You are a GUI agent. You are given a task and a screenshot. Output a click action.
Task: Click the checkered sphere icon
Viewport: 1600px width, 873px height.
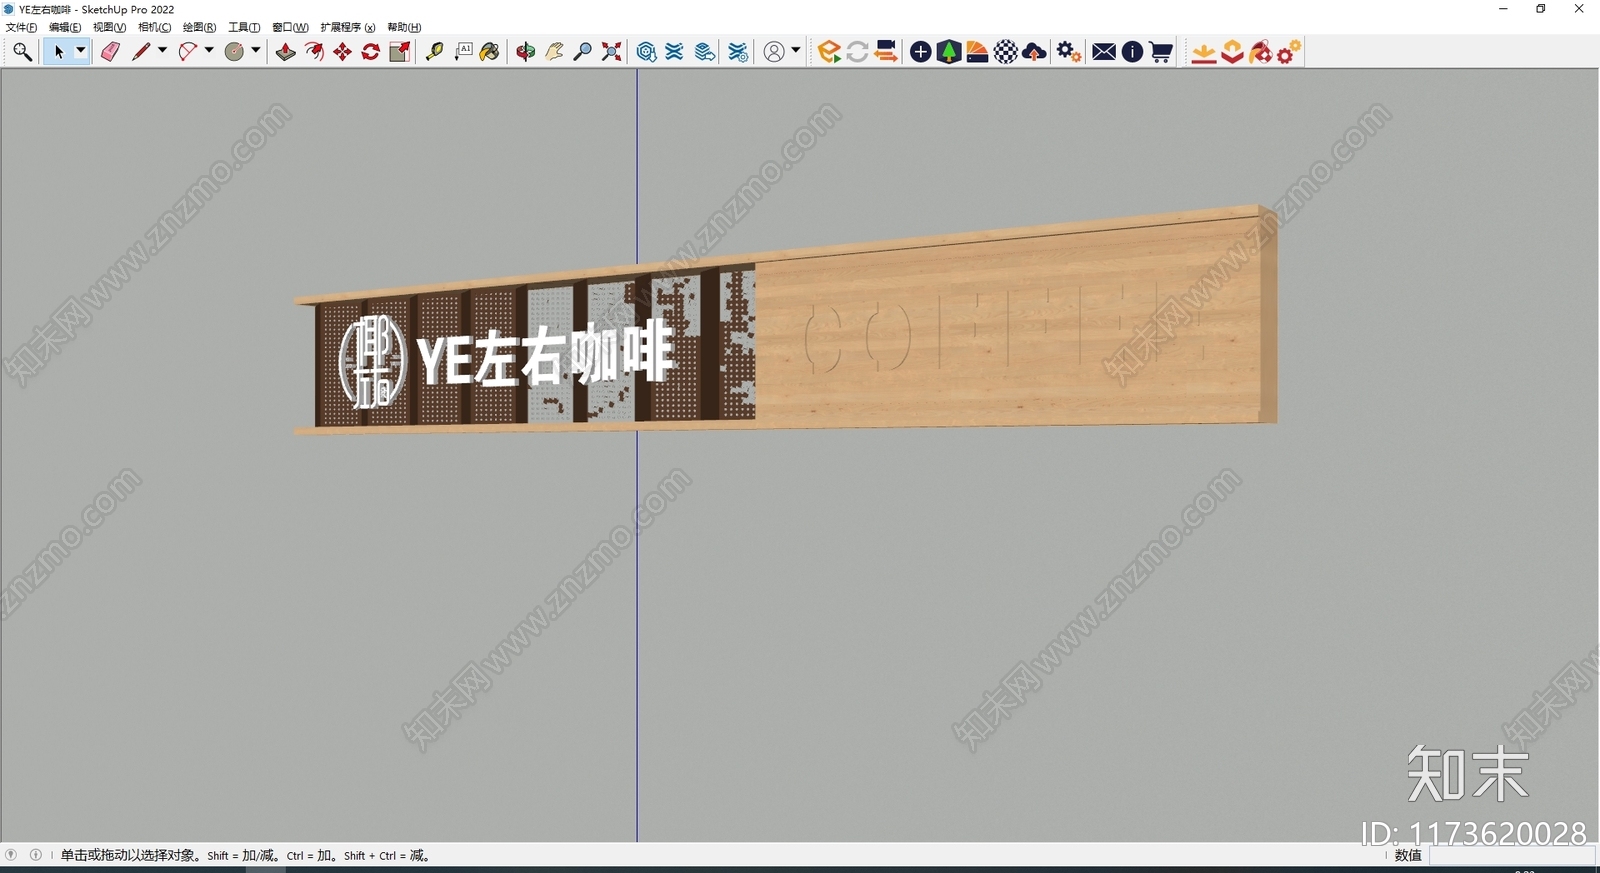click(x=1006, y=52)
